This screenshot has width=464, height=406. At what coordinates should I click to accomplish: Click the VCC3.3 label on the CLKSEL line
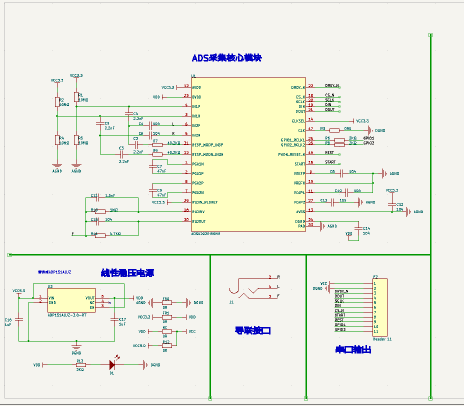[x=363, y=121]
